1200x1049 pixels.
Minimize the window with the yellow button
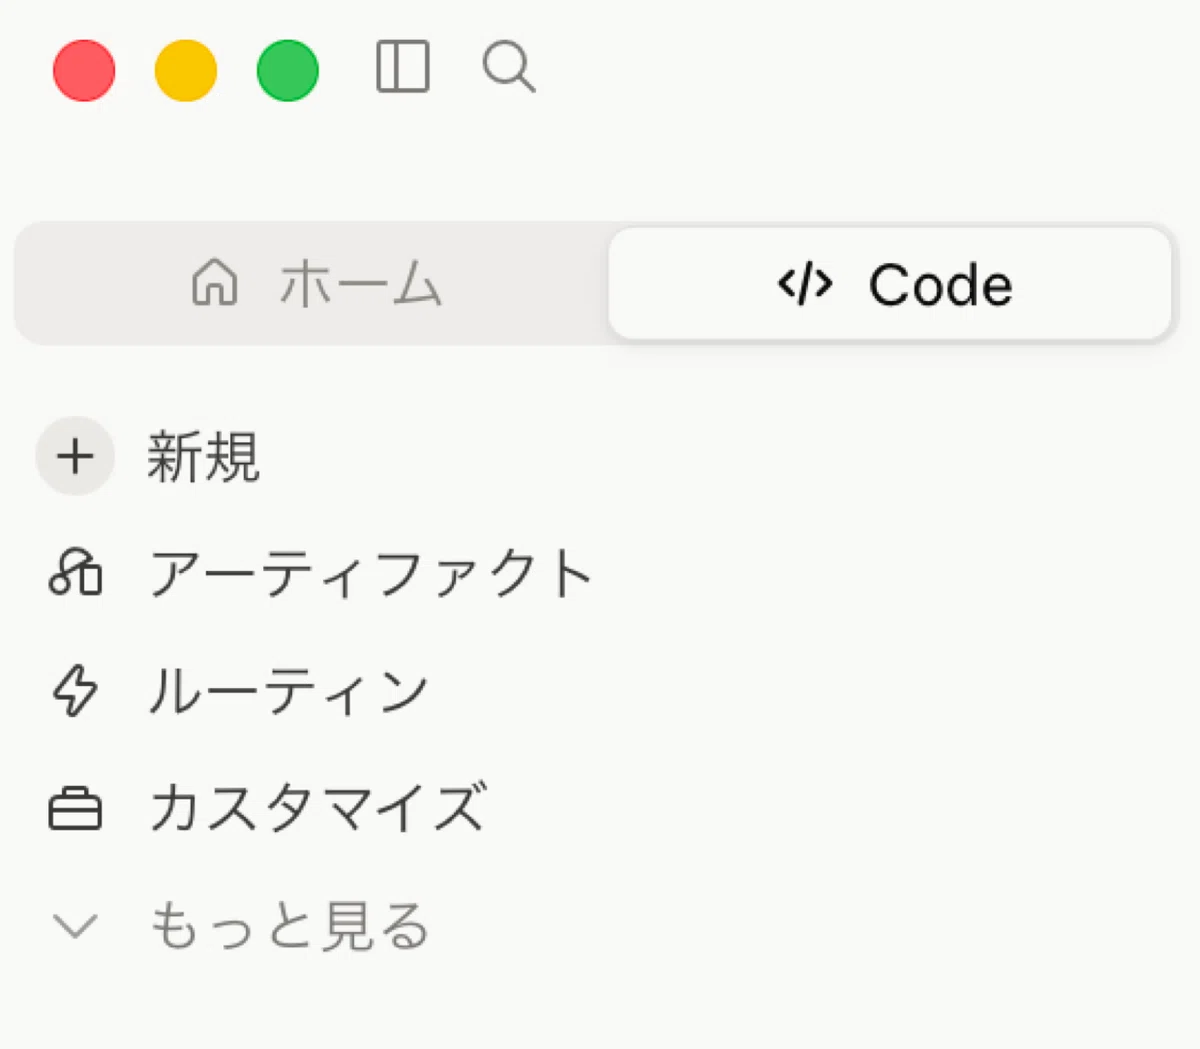186,70
